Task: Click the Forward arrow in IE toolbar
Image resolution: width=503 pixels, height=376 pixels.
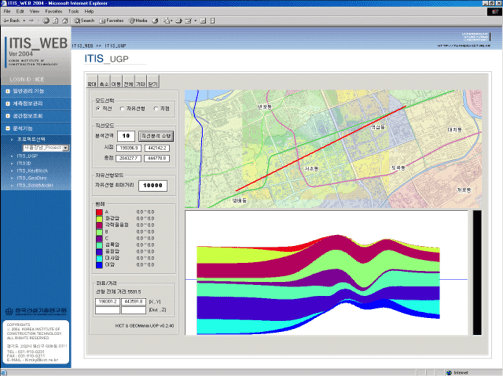Action: [31, 21]
